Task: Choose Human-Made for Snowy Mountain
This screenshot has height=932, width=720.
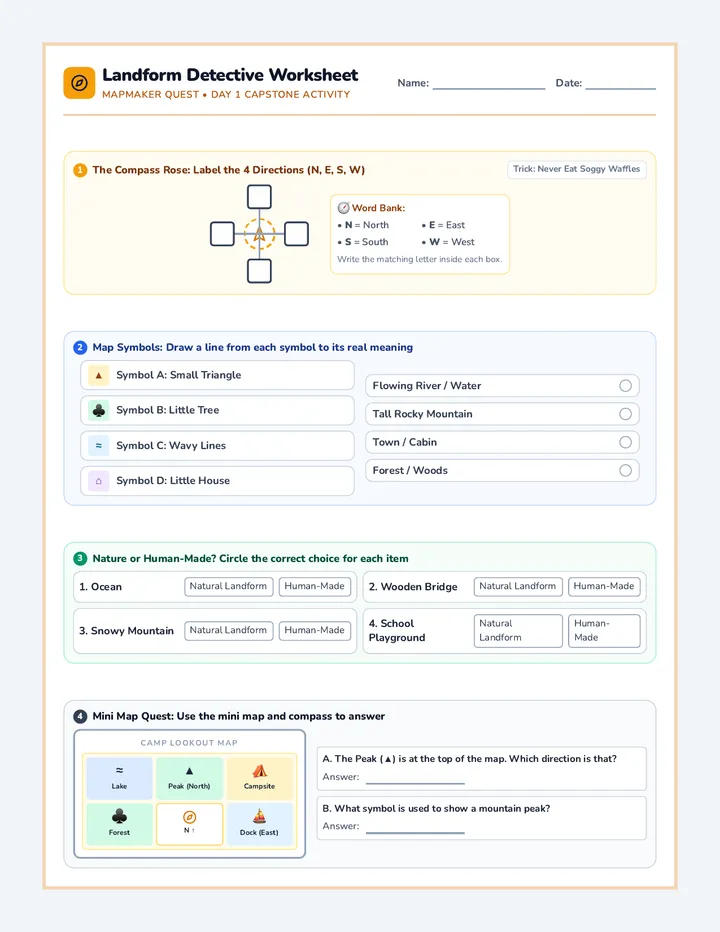Action: 315,631
